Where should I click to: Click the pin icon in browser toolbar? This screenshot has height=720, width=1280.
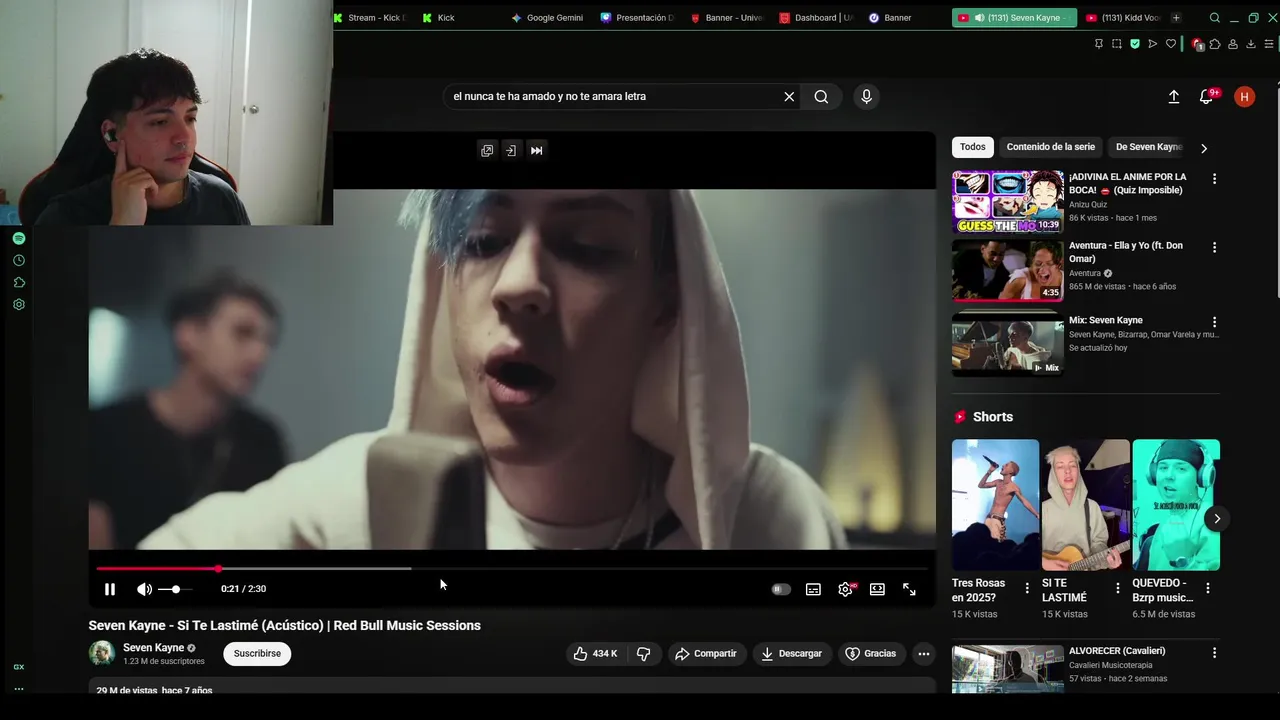pos(1099,44)
